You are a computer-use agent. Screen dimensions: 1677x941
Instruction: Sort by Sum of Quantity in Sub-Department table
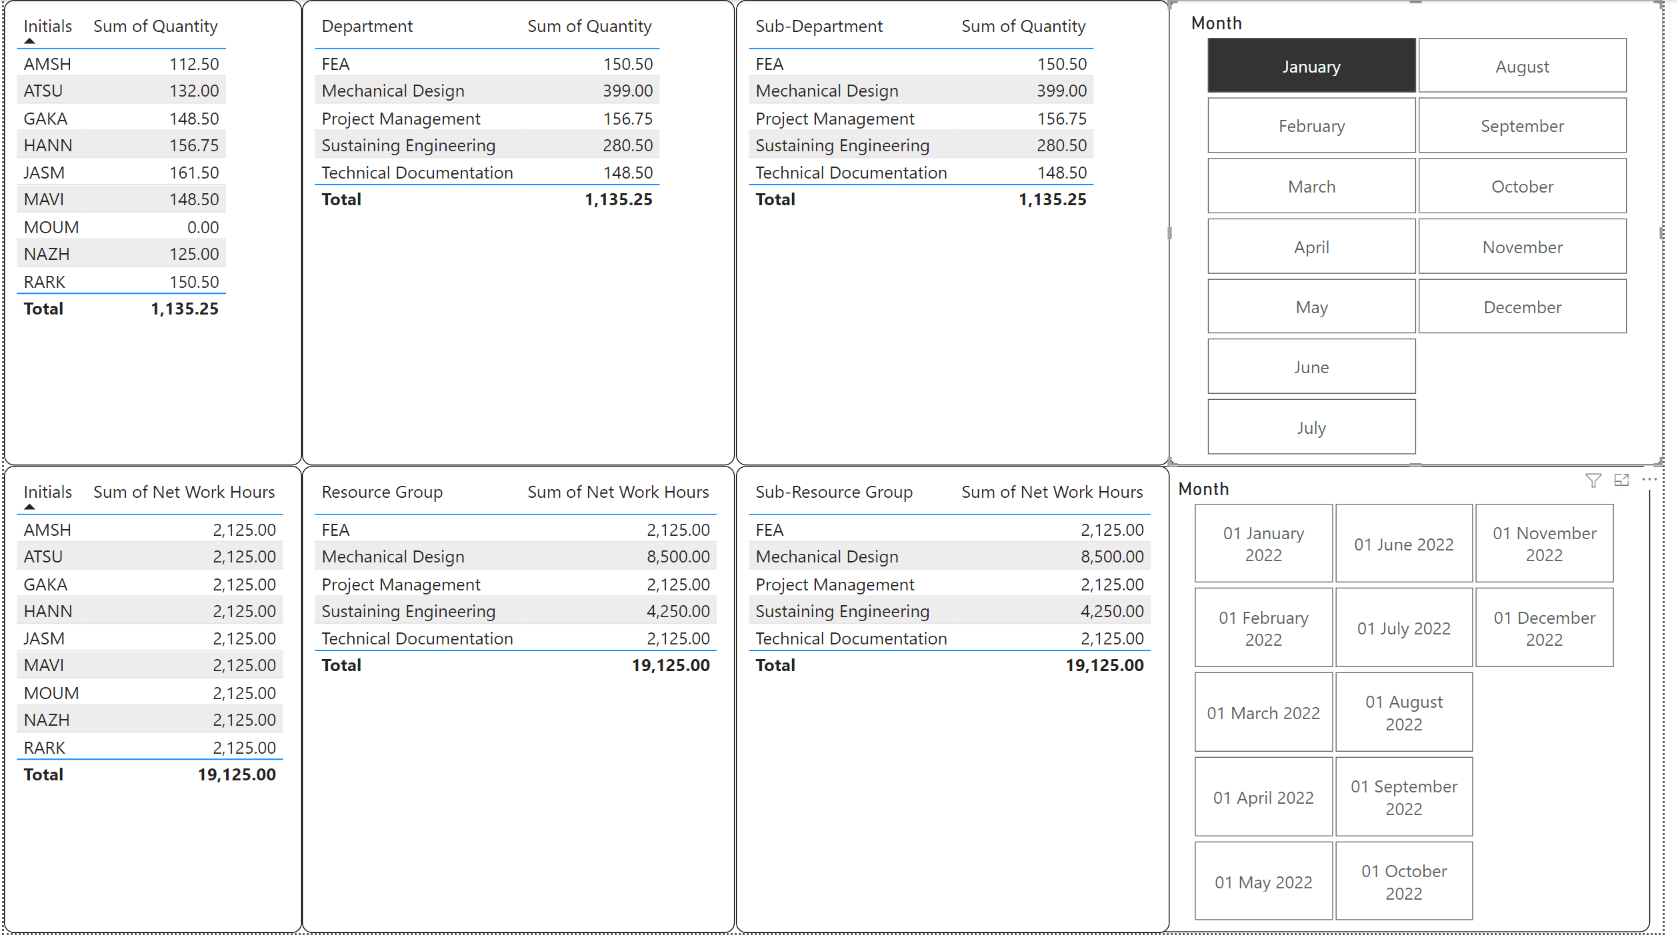click(x=1024, y=26)
